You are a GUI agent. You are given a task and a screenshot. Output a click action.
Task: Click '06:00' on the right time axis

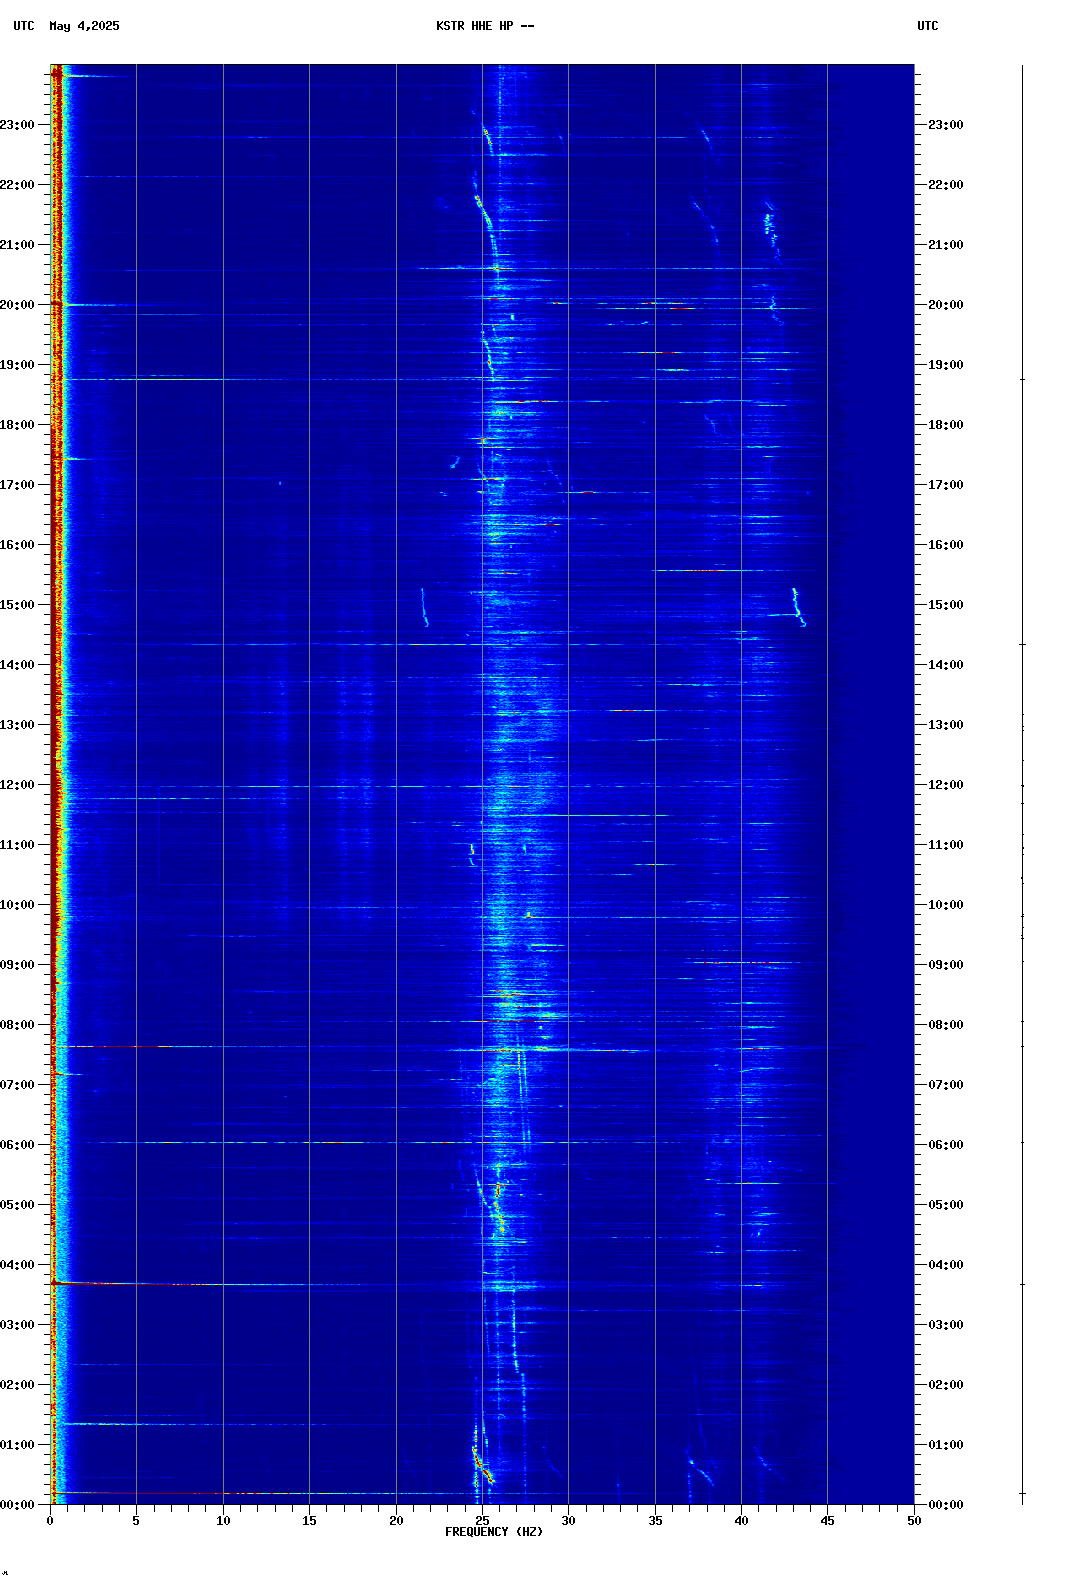click(x=946, y=1145)
